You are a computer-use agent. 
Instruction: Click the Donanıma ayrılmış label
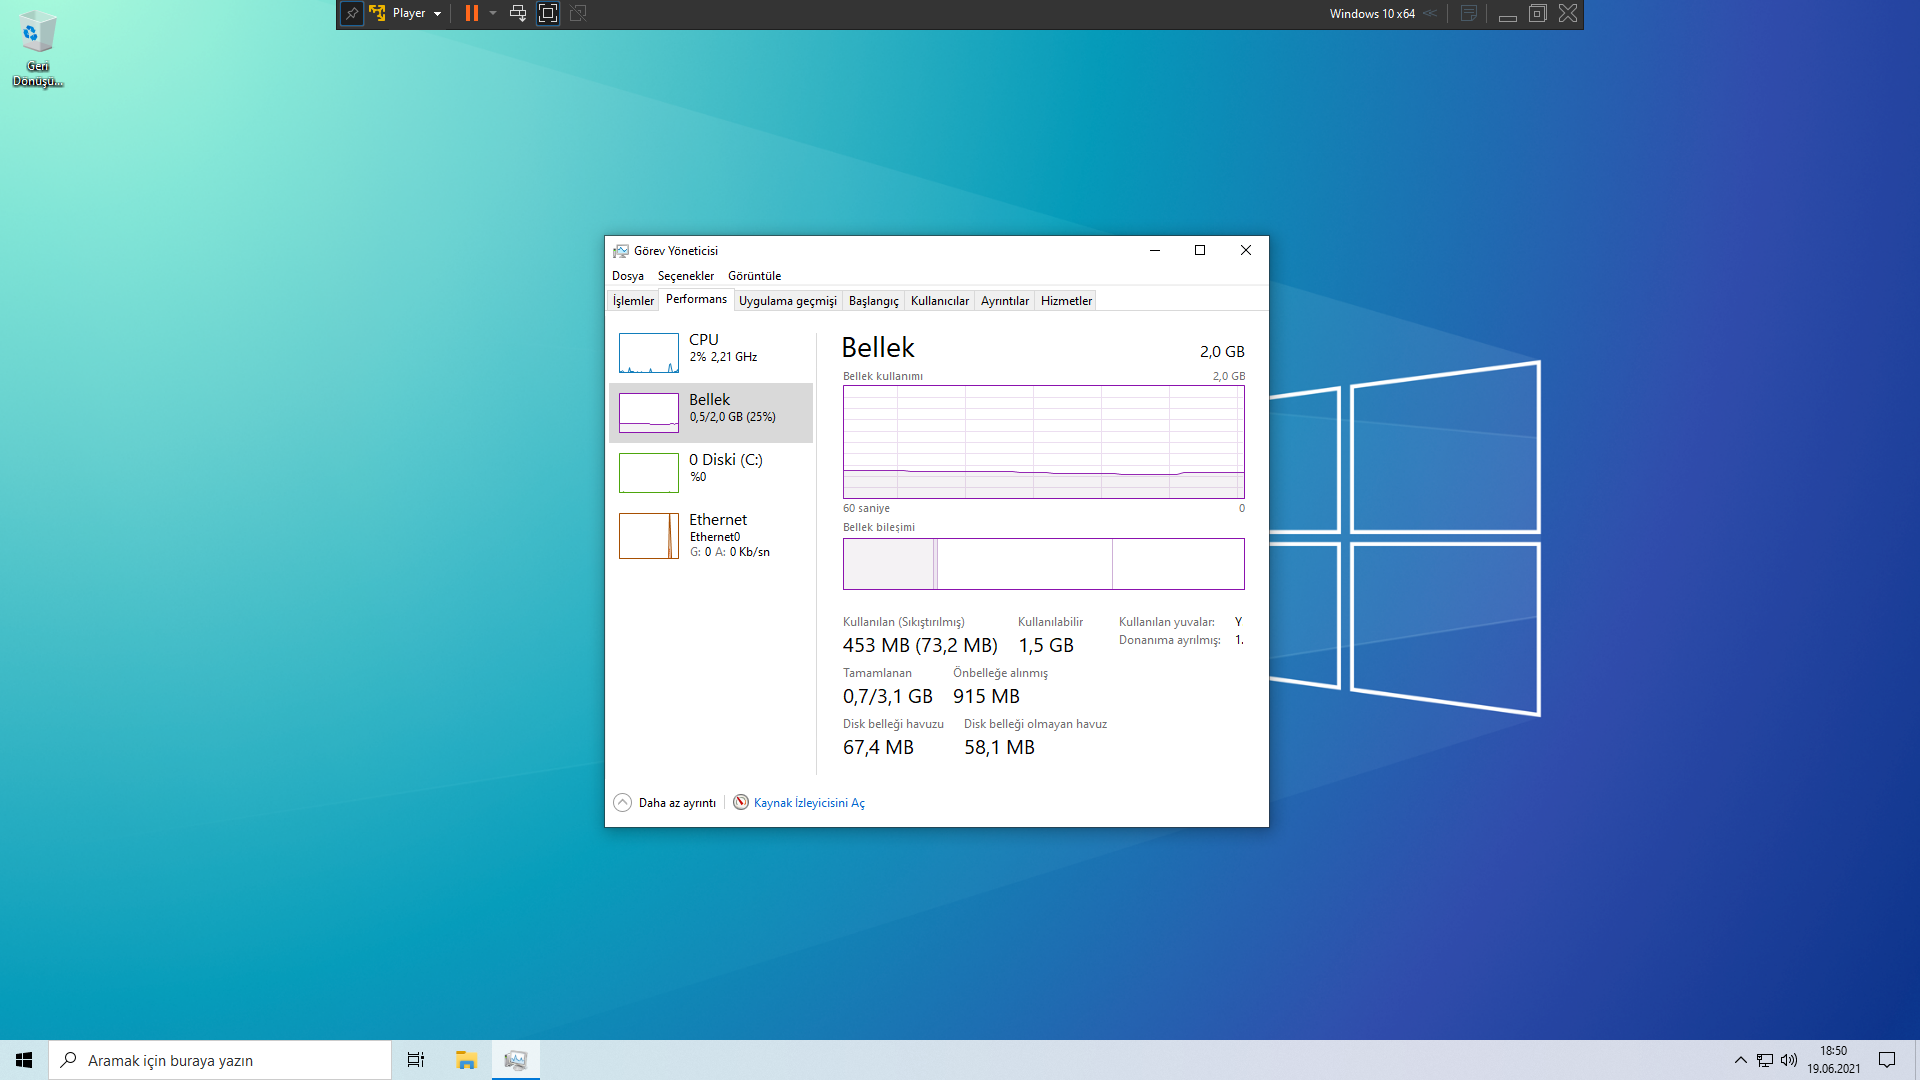pos(1170,640)
